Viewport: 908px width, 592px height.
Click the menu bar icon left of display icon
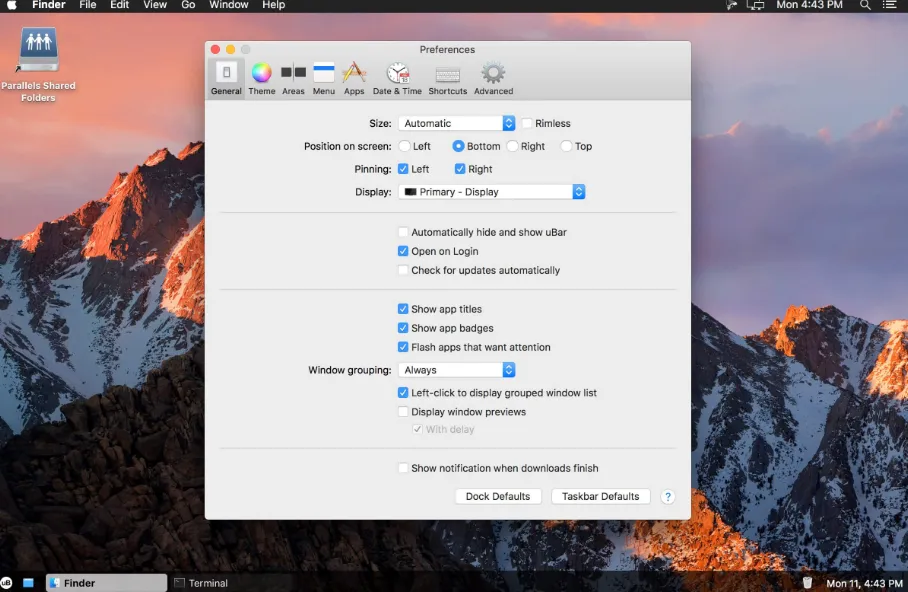[732, 5]
